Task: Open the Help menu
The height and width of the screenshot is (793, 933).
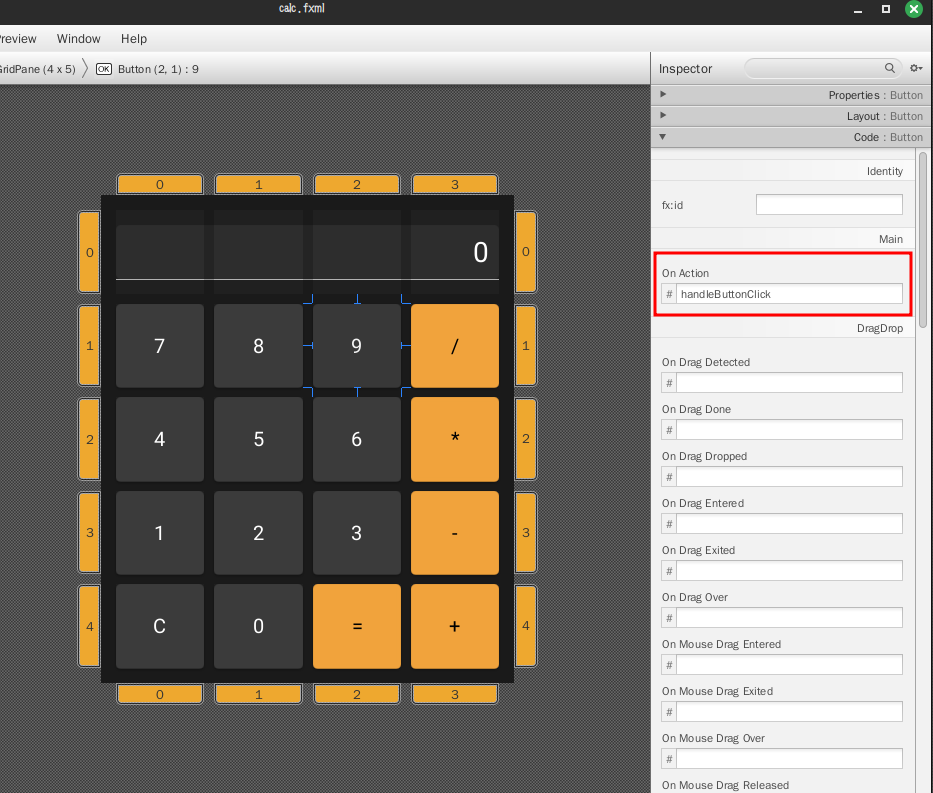Action: coord(134,39)
